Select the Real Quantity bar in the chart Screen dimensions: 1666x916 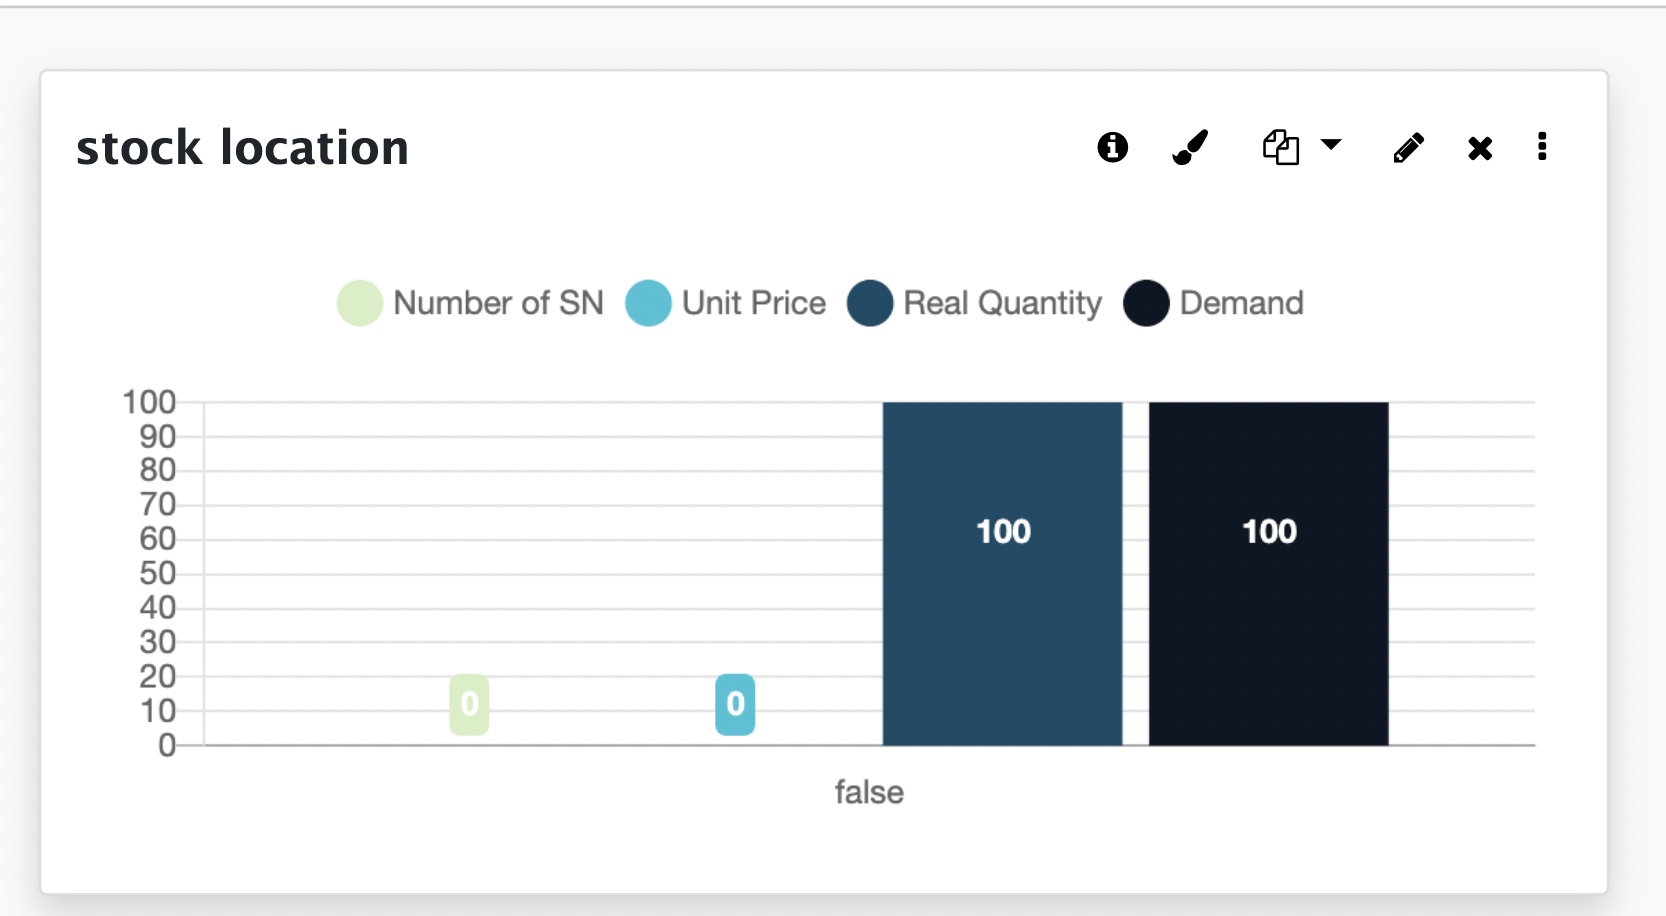(1002, 620)
